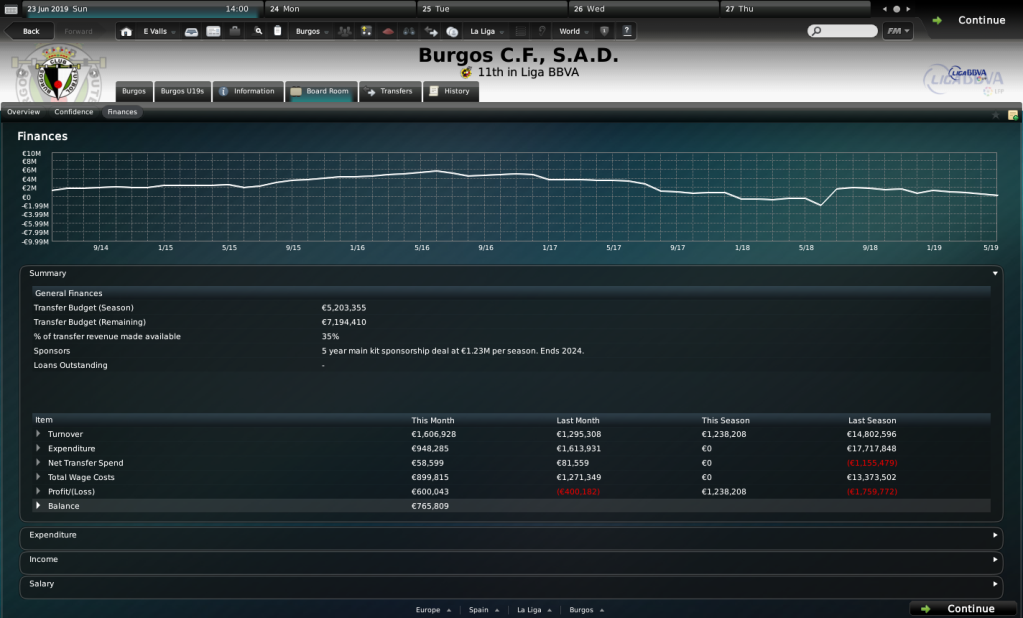
Task: Open the clipboard notes icon
Action: pos(277,31)
